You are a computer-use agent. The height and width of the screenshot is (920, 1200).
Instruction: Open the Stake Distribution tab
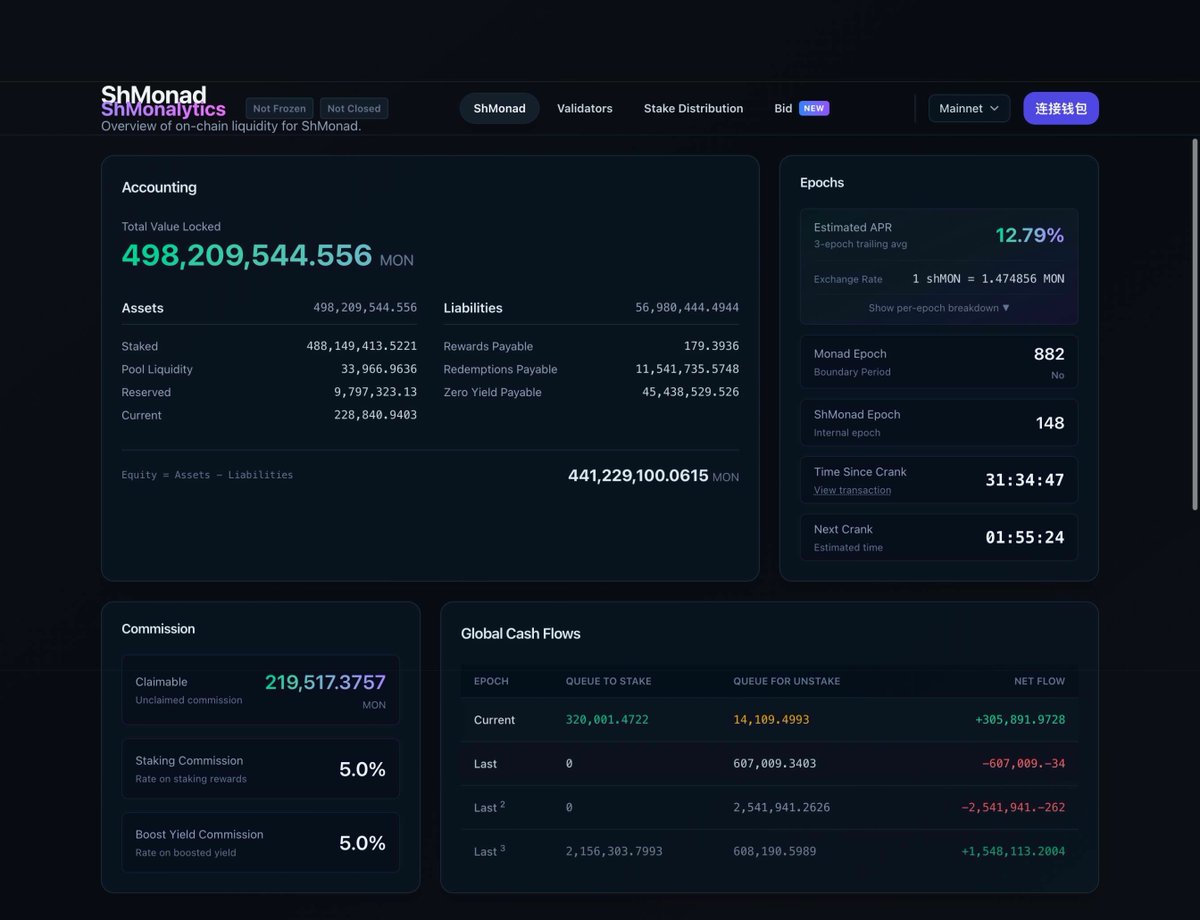[693, 108]
